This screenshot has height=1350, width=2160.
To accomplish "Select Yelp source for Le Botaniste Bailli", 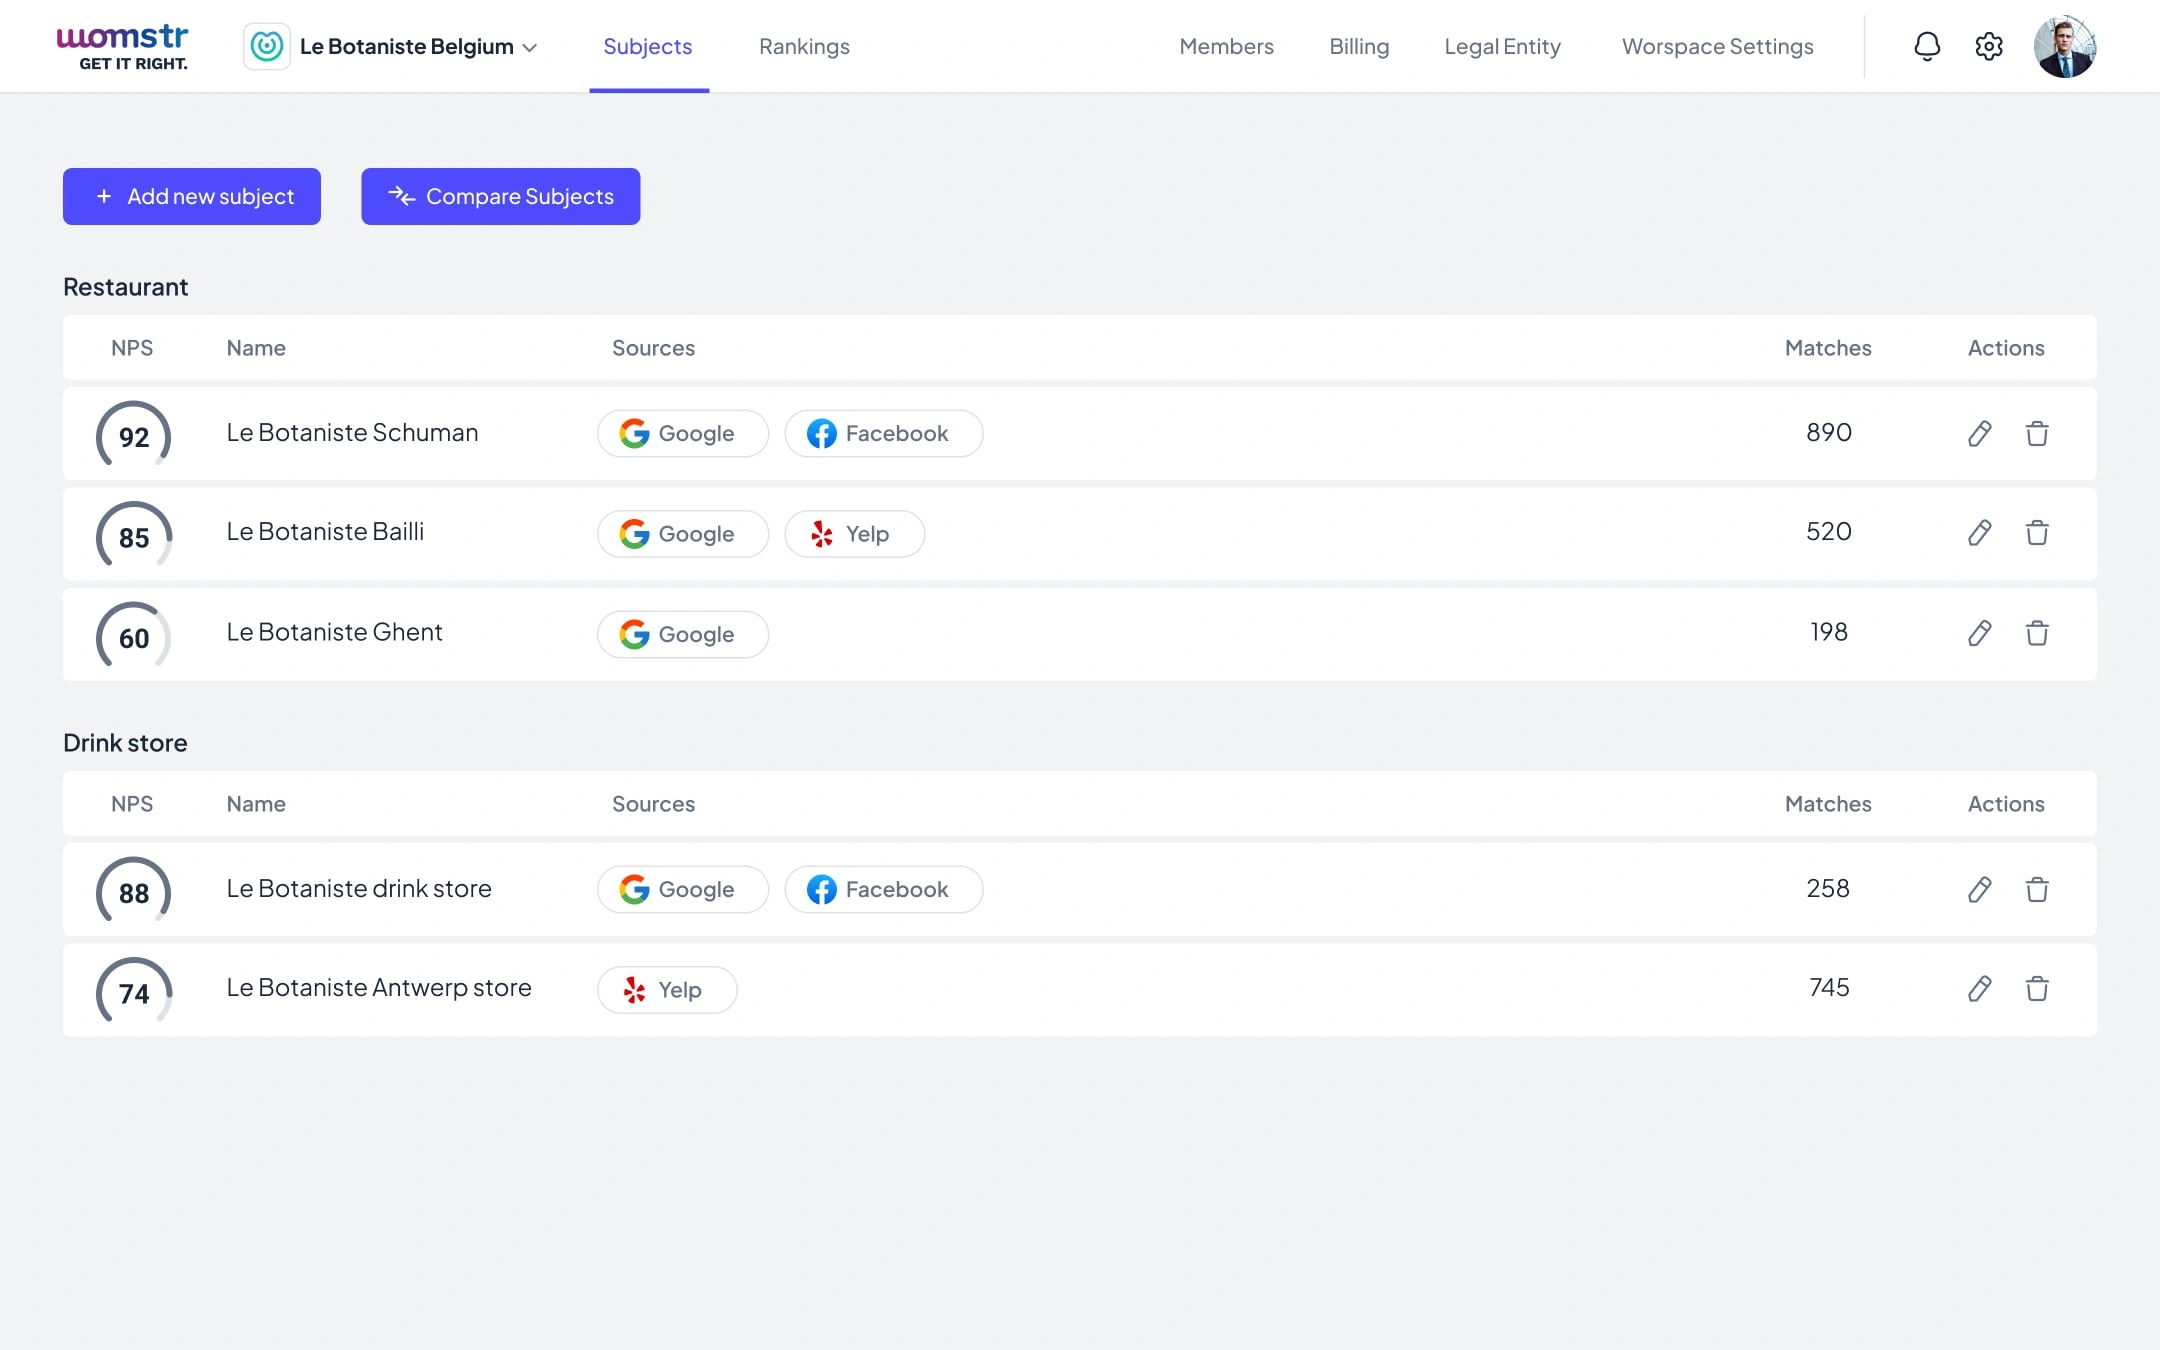I will point(855,533).
